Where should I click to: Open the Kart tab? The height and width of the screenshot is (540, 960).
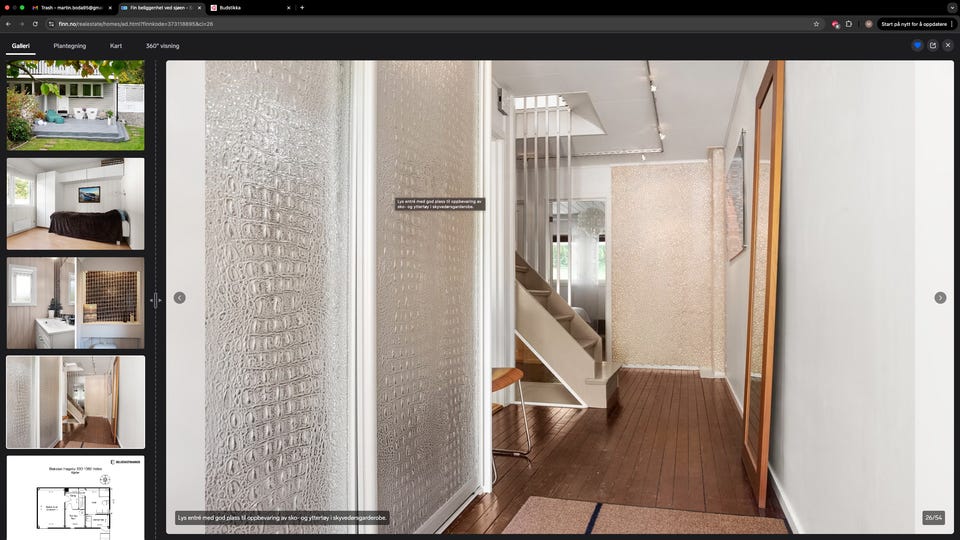coord(116,46)
